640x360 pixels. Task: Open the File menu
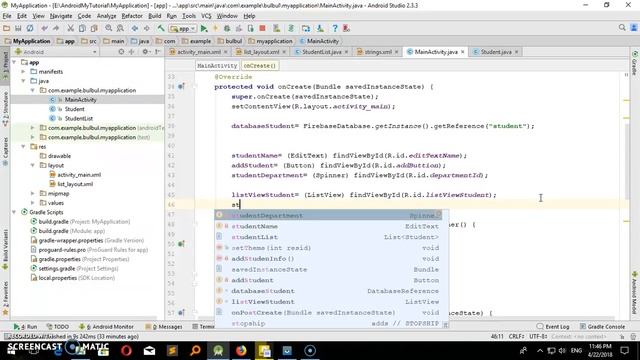(x=7, y=16)
